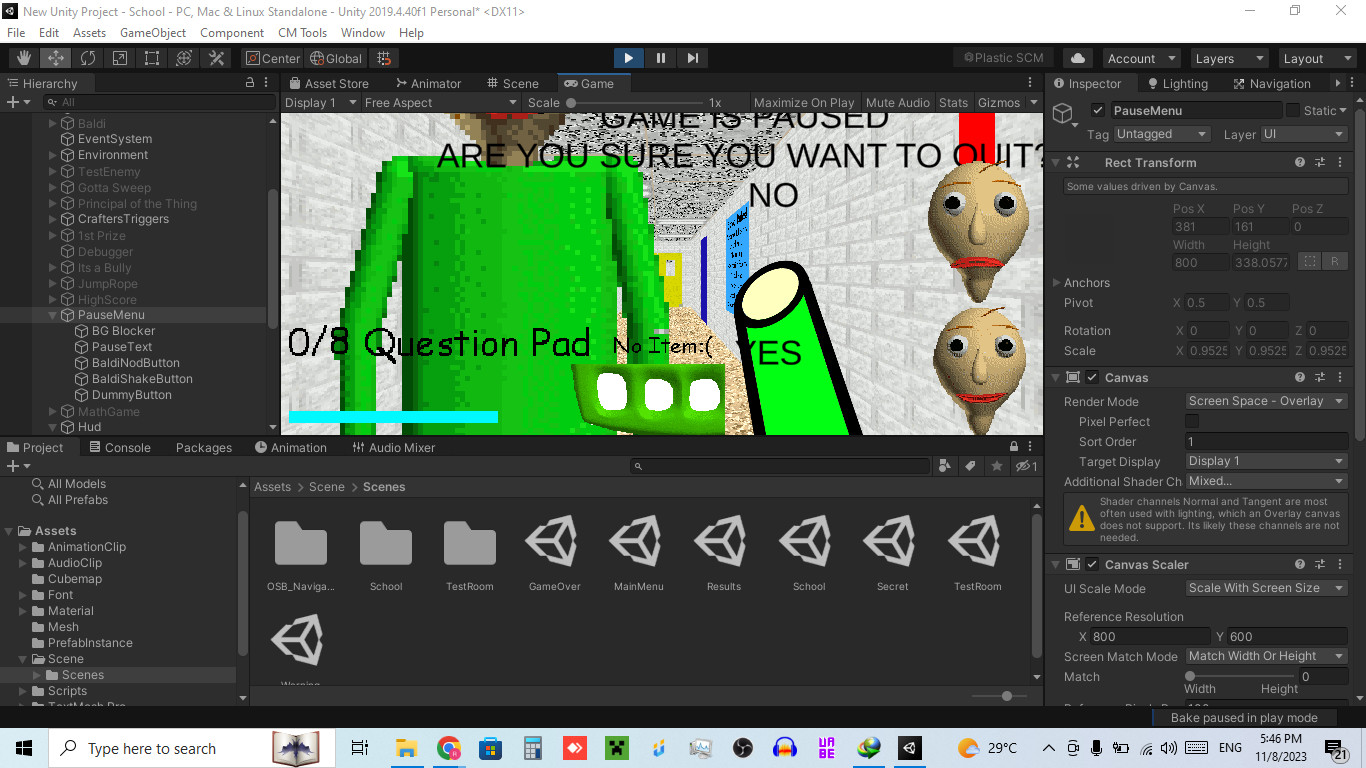Open Canvas component help icon
This screenshot has height=768, width=1366.
click(x=1300, y=377)
